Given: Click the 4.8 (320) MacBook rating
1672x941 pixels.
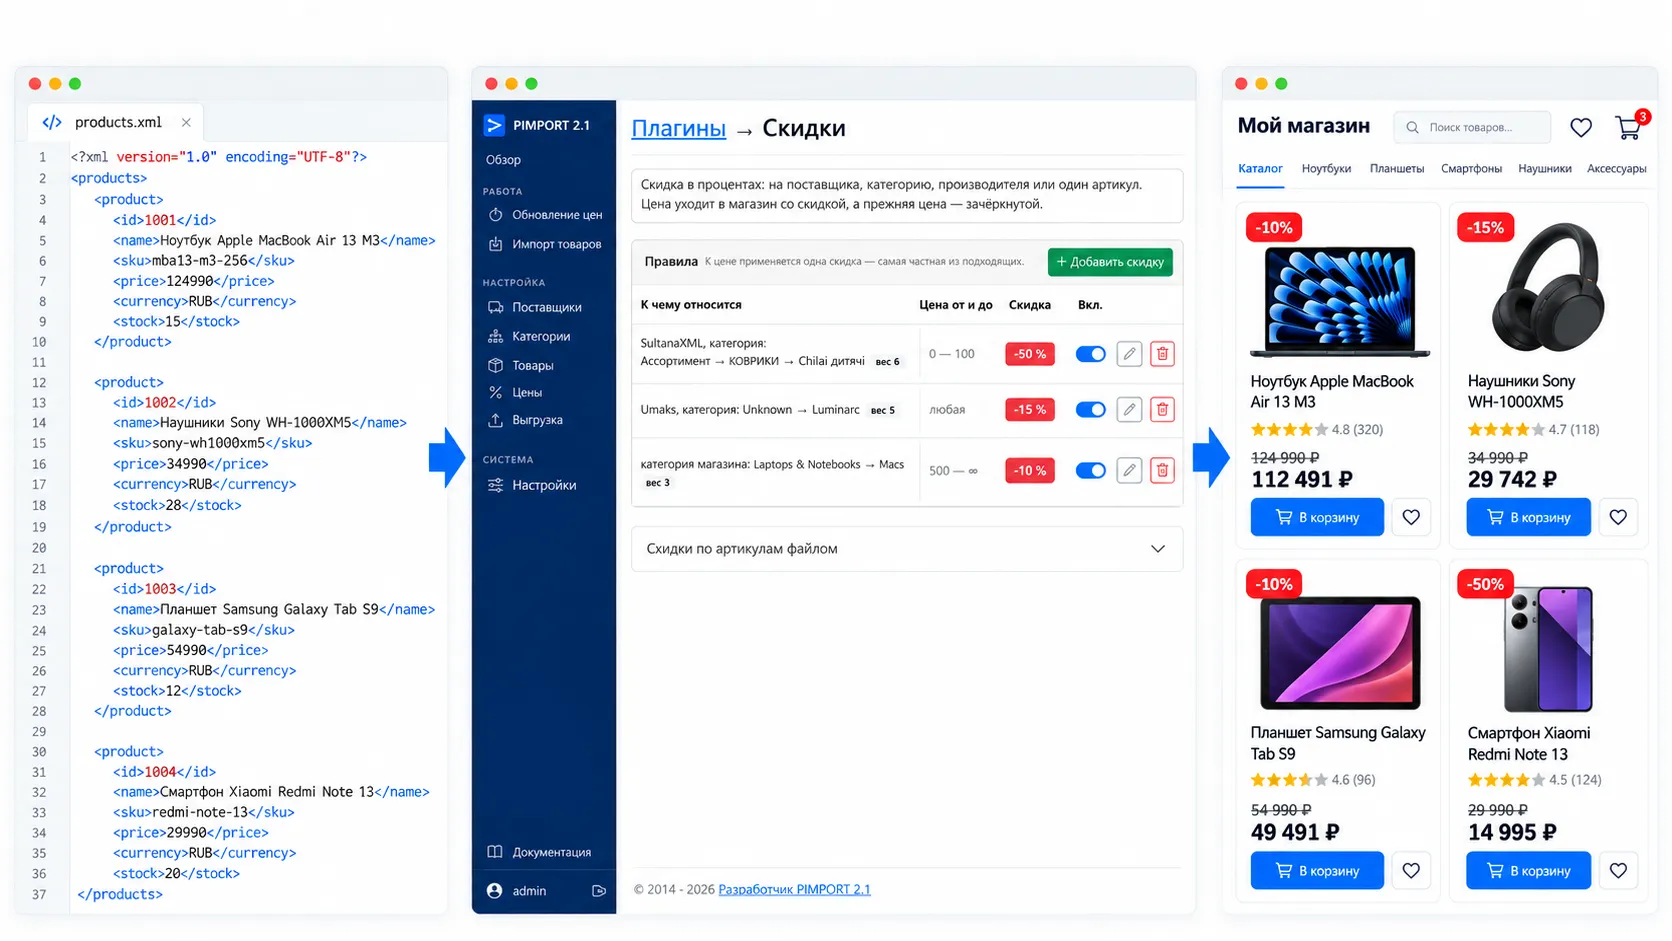Looking at the screenshot, I should coord(1317,430).
